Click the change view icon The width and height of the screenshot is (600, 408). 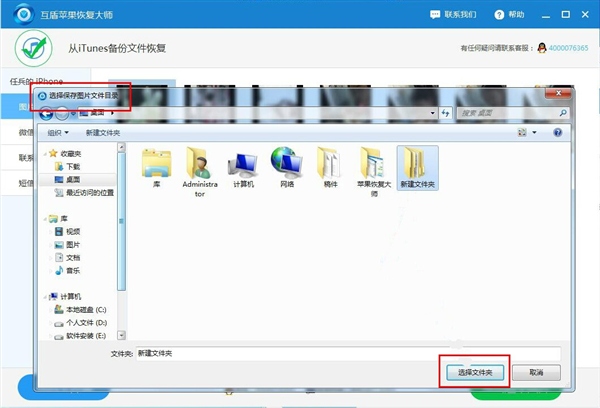click(x=522, y=132)
